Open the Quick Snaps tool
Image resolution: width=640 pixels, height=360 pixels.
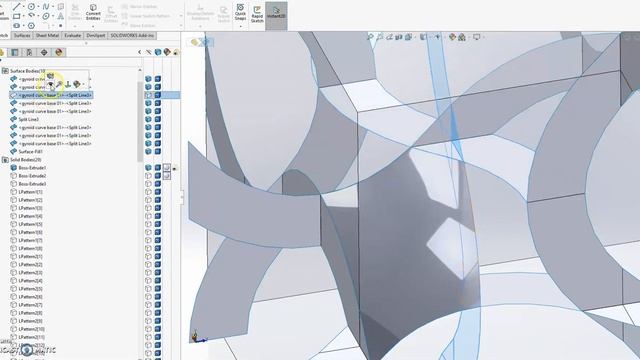(x=240, y=11)
